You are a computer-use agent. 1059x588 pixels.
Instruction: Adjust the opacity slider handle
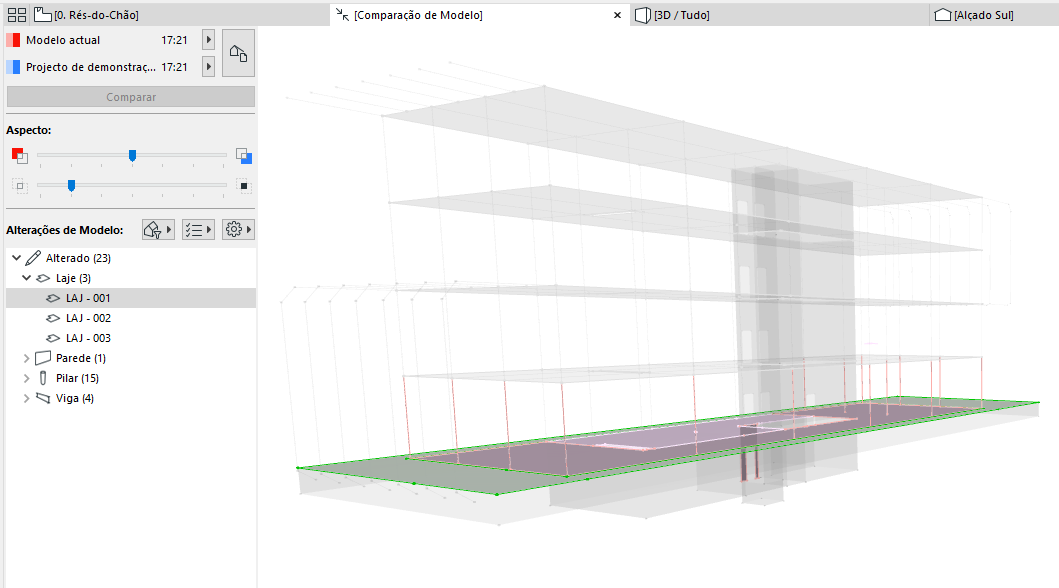71,186
